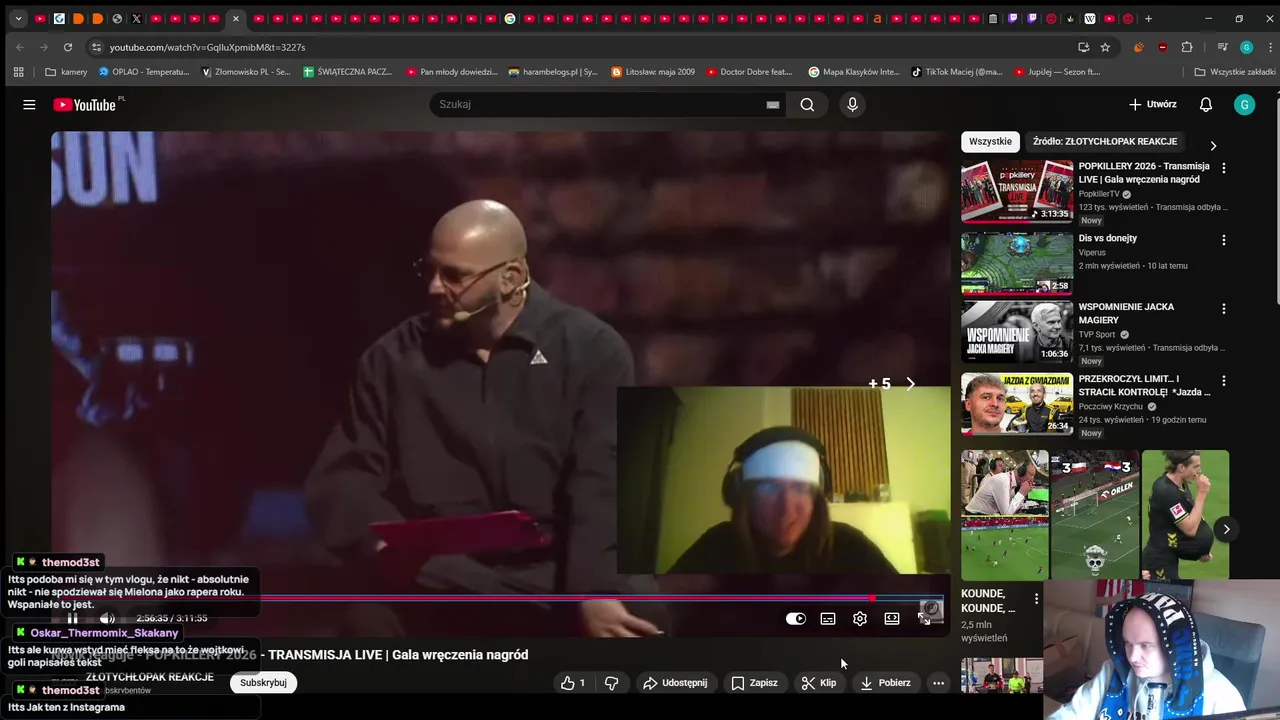Viewport: 1280px width, 720px height.
Task: Open the on-screen keyboard icon in search
Action: (773, 104)
